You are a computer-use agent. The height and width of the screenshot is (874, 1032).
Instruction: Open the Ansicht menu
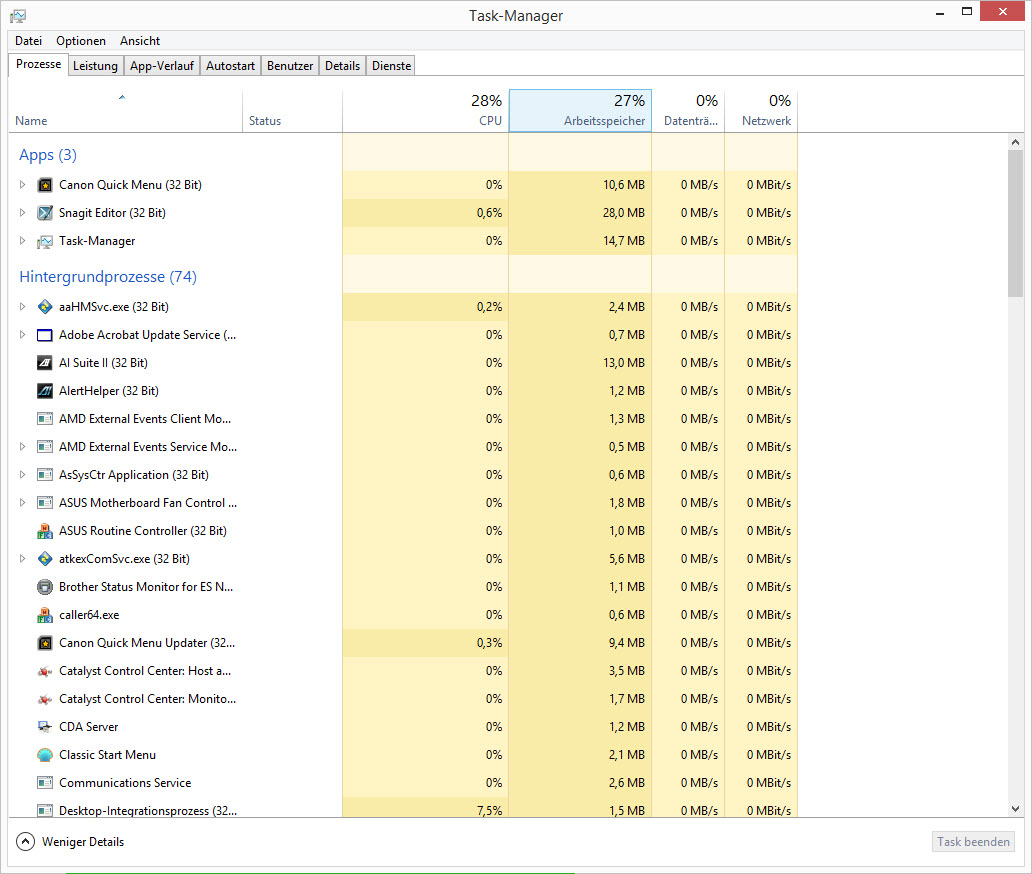(140, 41)
